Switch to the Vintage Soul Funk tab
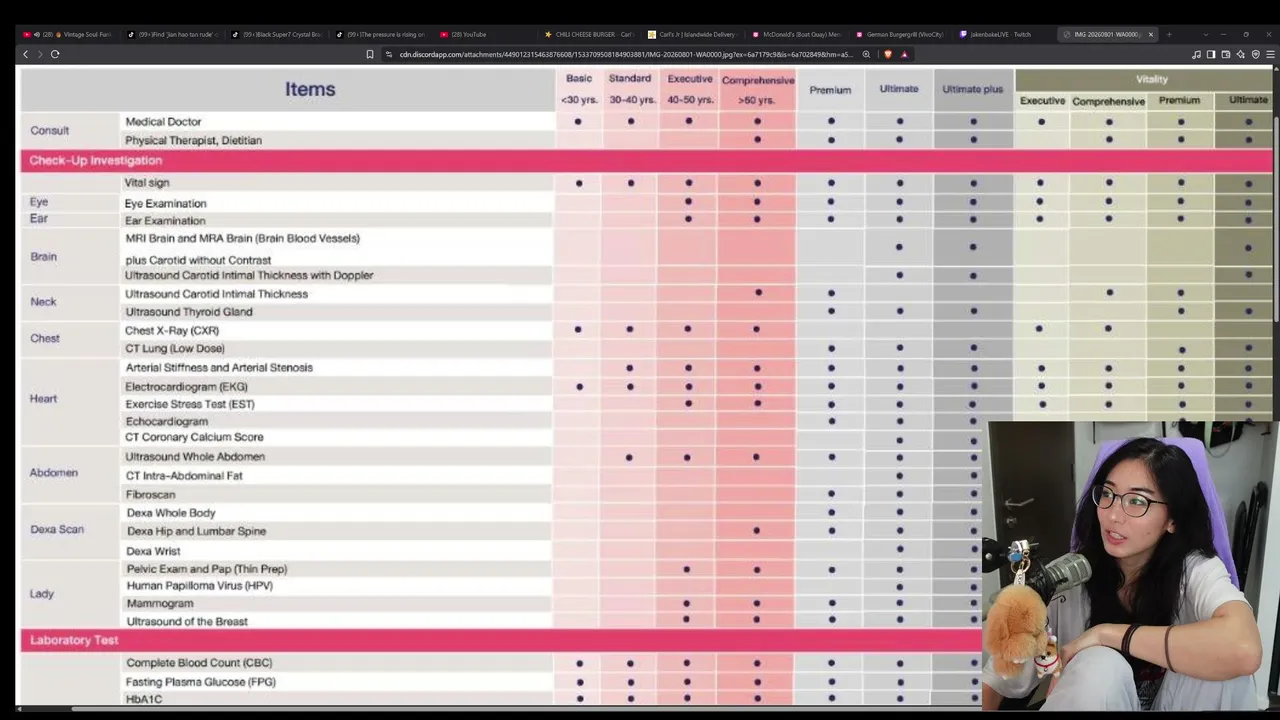The height and width of the screenshot is (720, 1280). [x=70, y=34]
